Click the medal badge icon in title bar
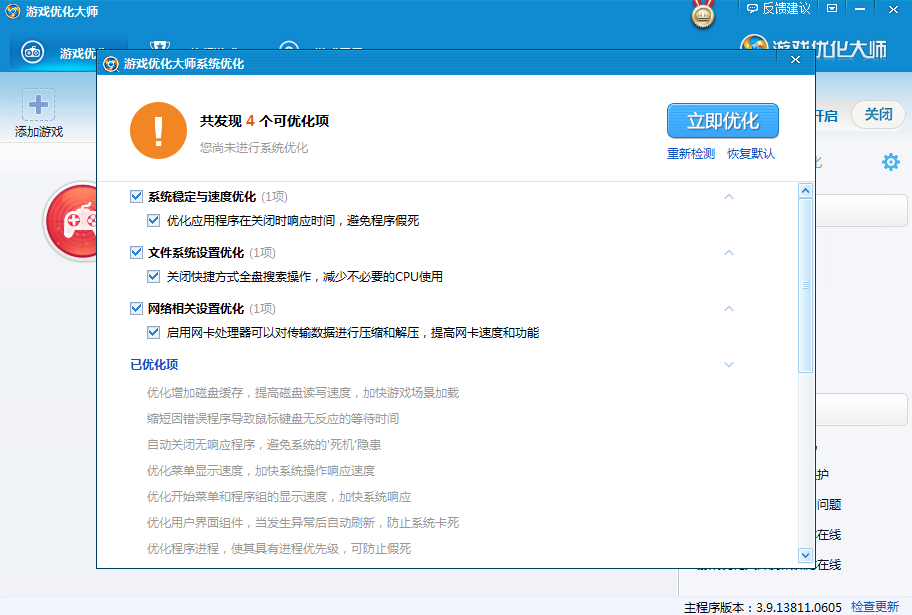The image size is (912, 615). click(704, 14)
